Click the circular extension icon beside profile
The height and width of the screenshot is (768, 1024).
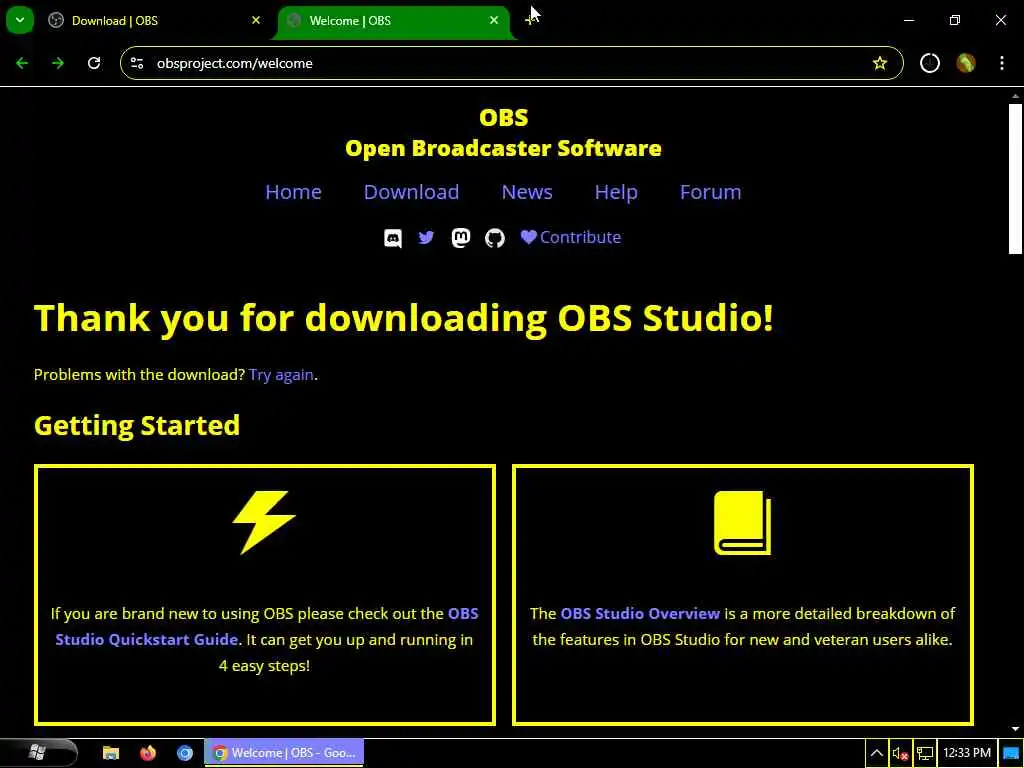[x=930, y=63]
